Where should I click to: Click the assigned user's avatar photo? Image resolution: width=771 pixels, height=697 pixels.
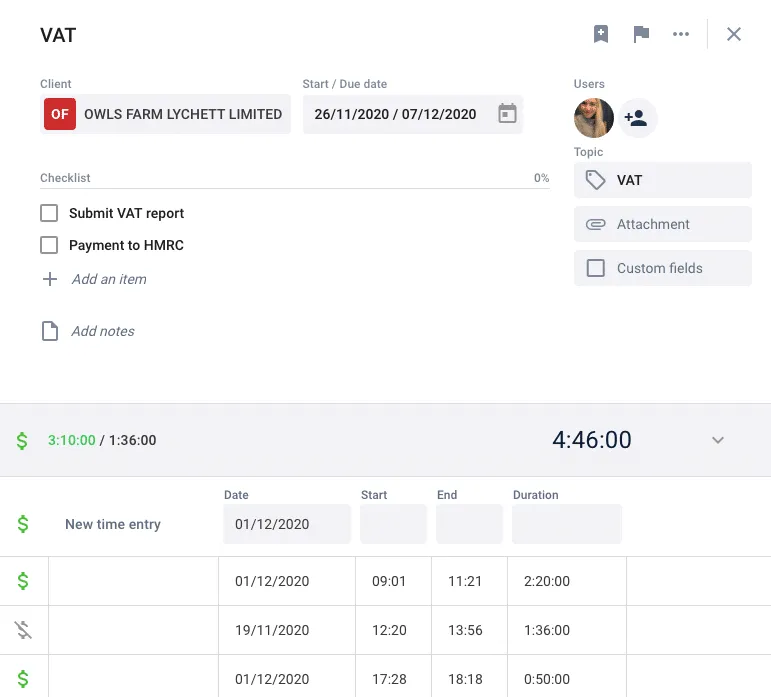(x=593, y=118)
